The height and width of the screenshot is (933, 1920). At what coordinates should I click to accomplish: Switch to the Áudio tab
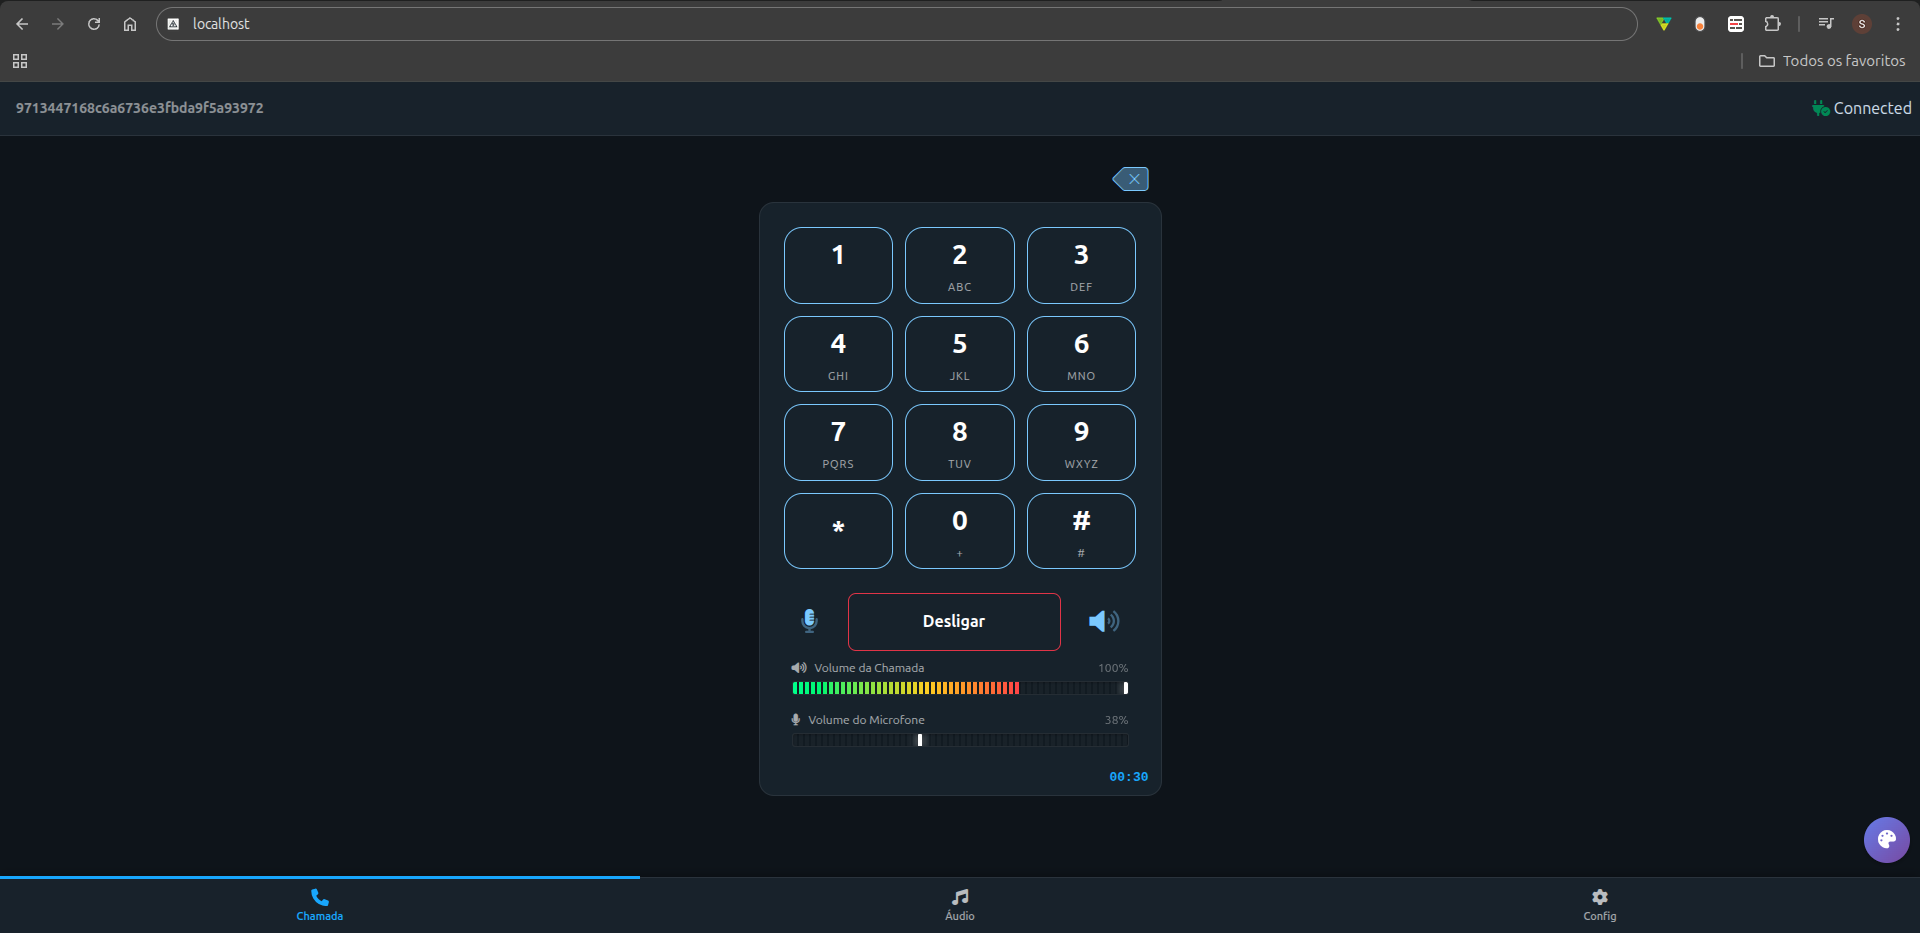pyautogui.click(x=959, y=905)
